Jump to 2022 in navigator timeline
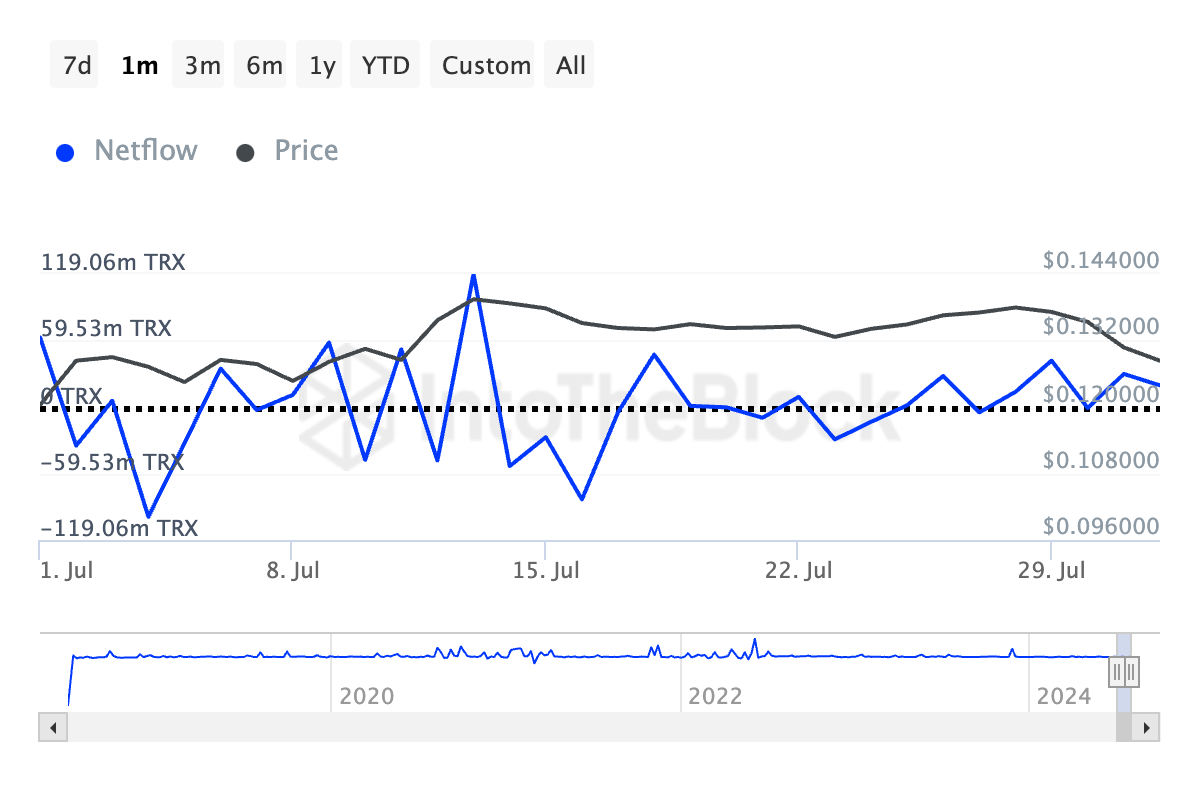Image resolution: width=1200 pixels, height=800 pixels. click(715, 695)
